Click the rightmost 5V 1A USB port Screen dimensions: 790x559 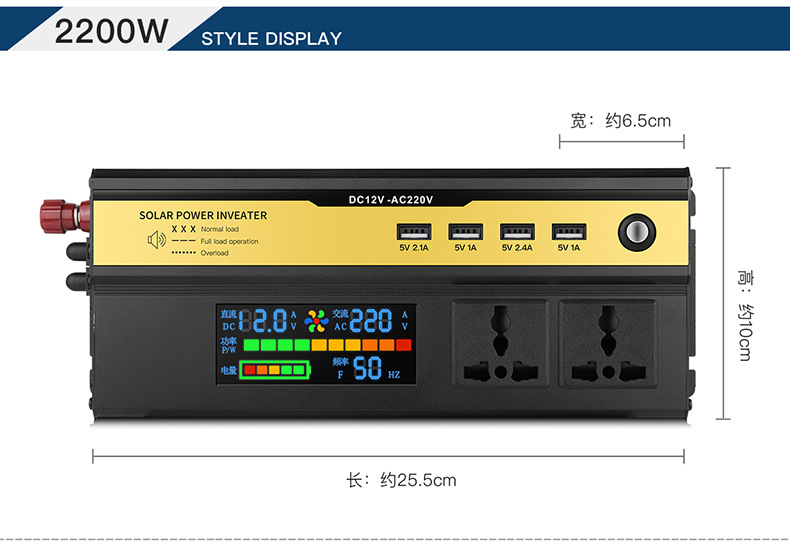(x=569, y=232)
